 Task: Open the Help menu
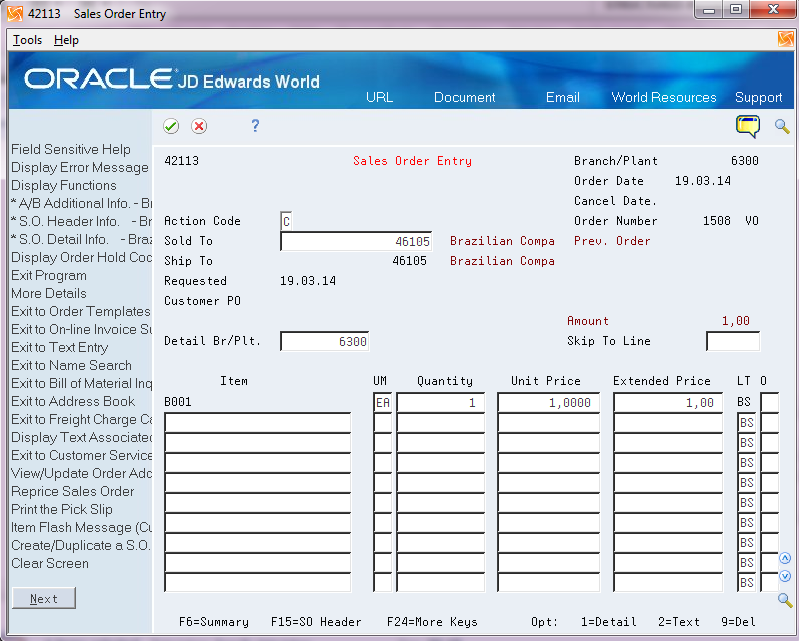(x=66, y=40)
